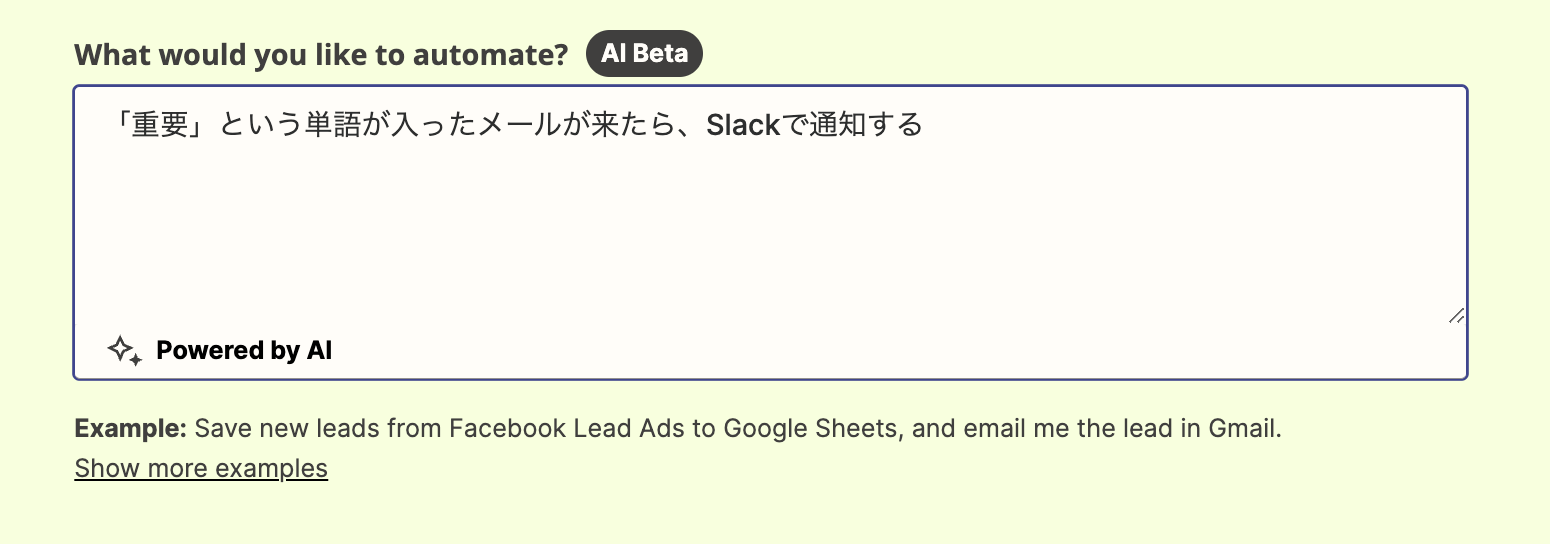Click the AI Beta badge
The height and width of the screenshot is (544, 1550).
point(645,53)
